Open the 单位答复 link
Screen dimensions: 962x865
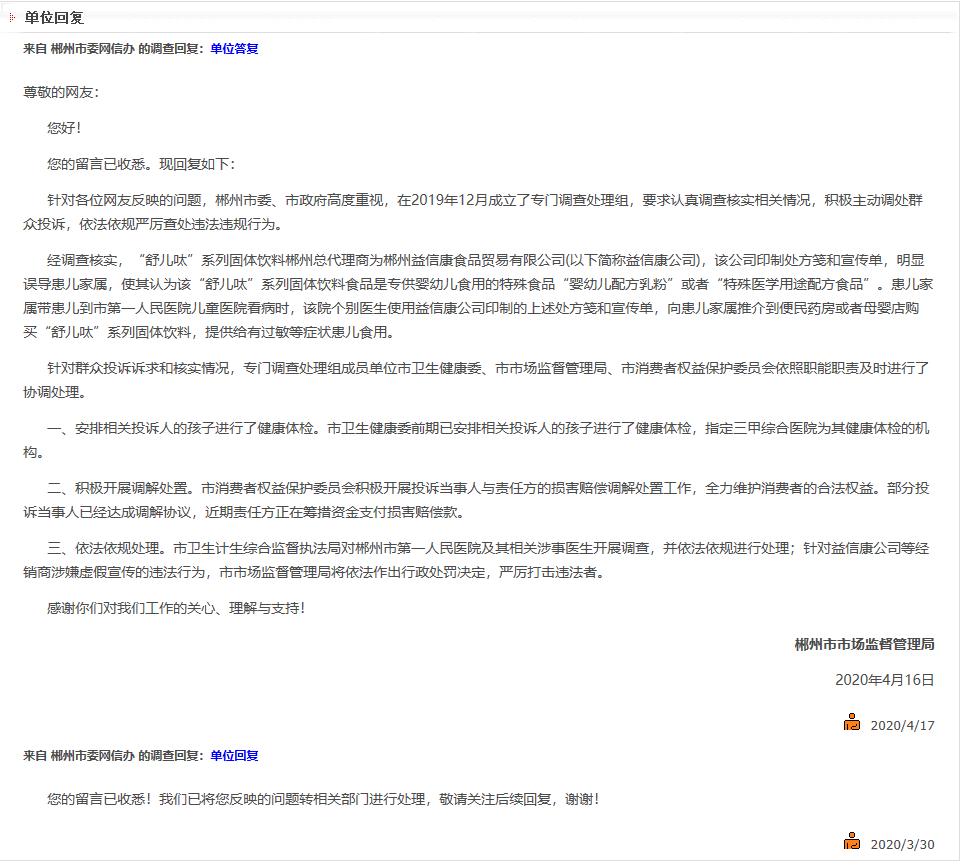[x=232, y=47]
